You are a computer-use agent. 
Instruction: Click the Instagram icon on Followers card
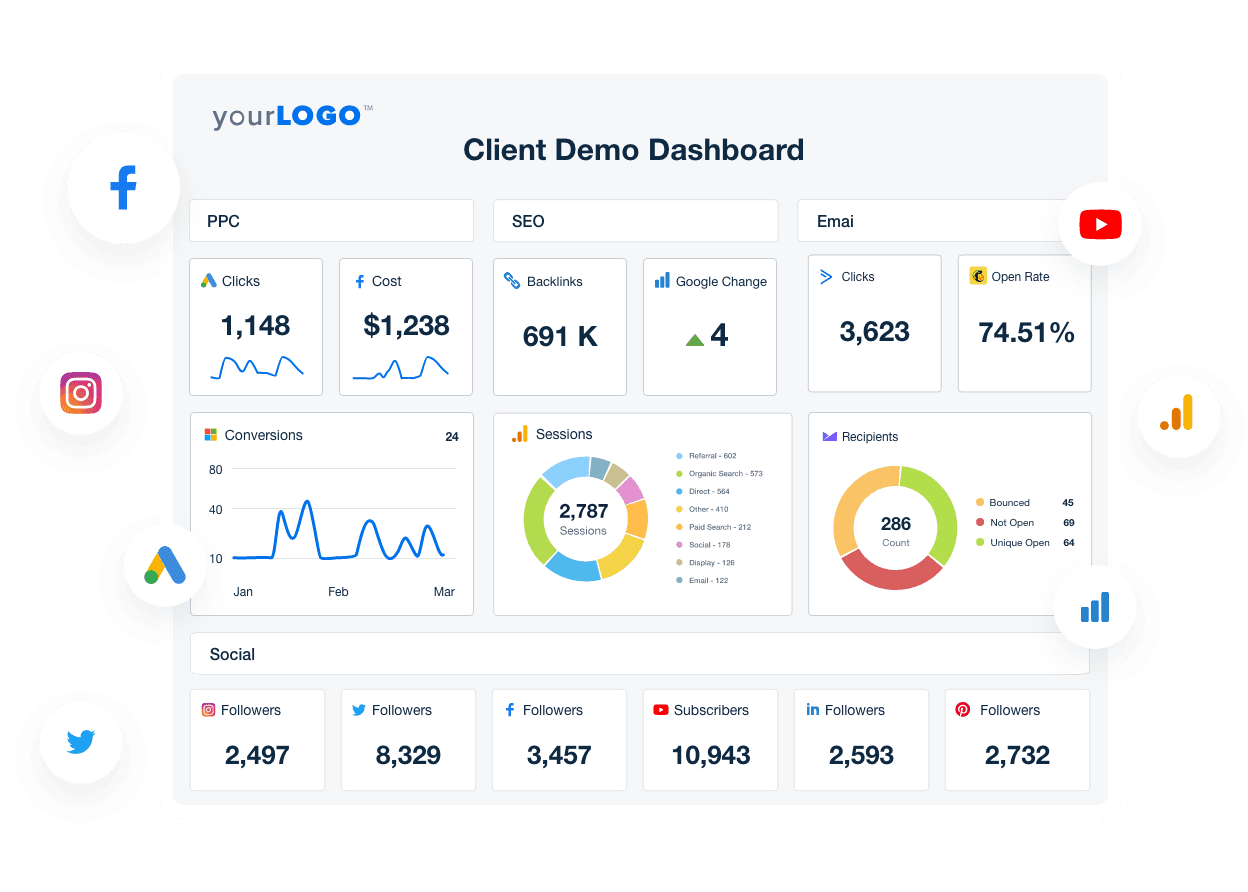tap(208, 710)
